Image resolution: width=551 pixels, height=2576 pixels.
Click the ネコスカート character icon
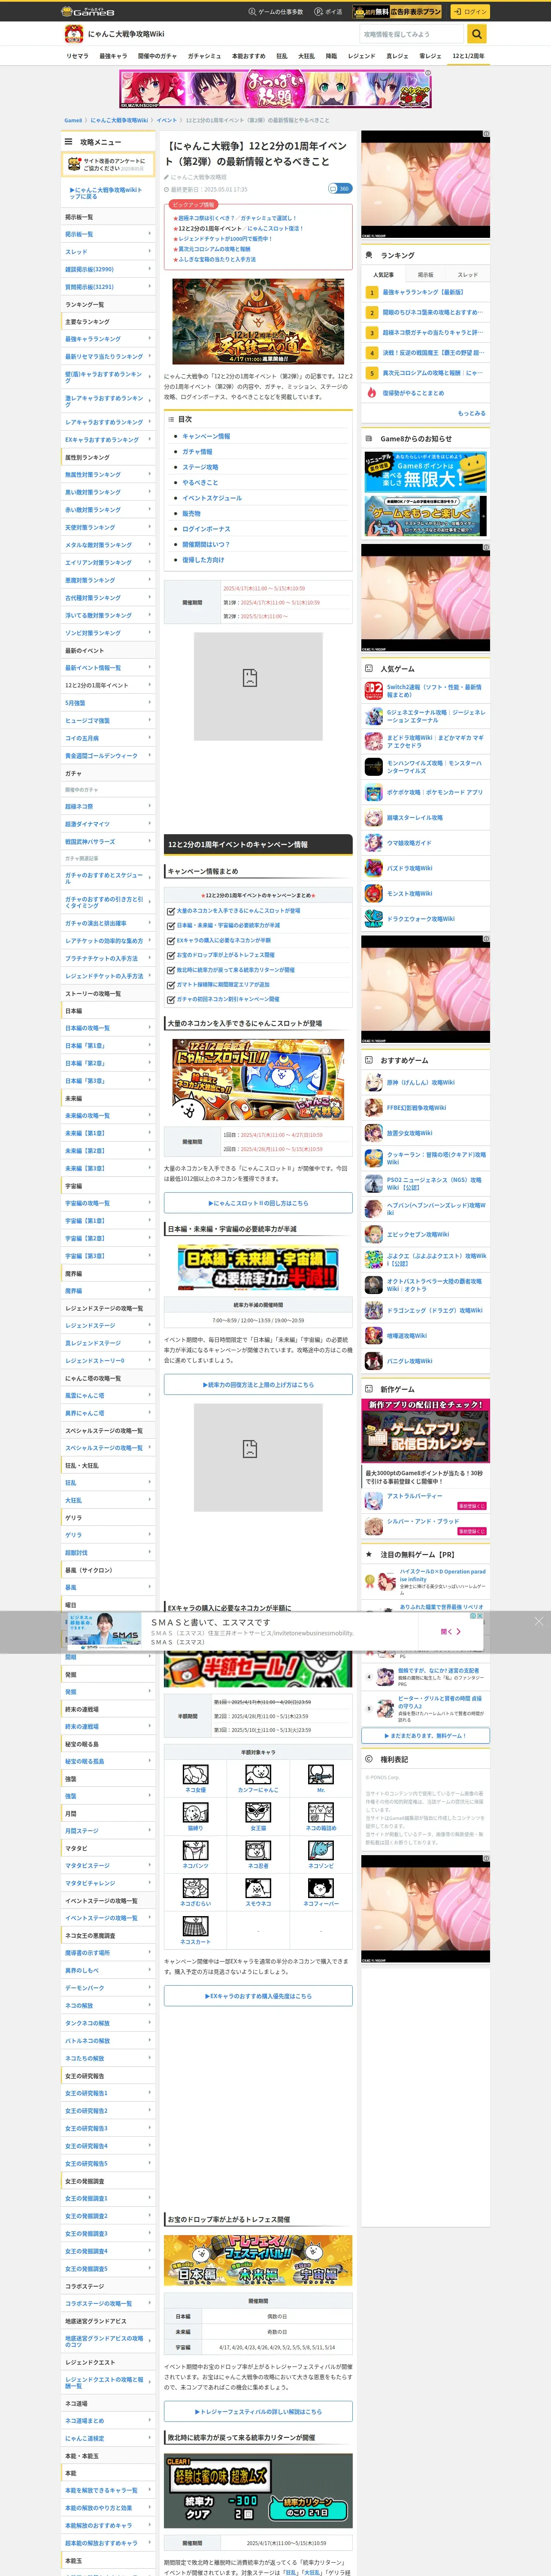(x=196, y=1927)
